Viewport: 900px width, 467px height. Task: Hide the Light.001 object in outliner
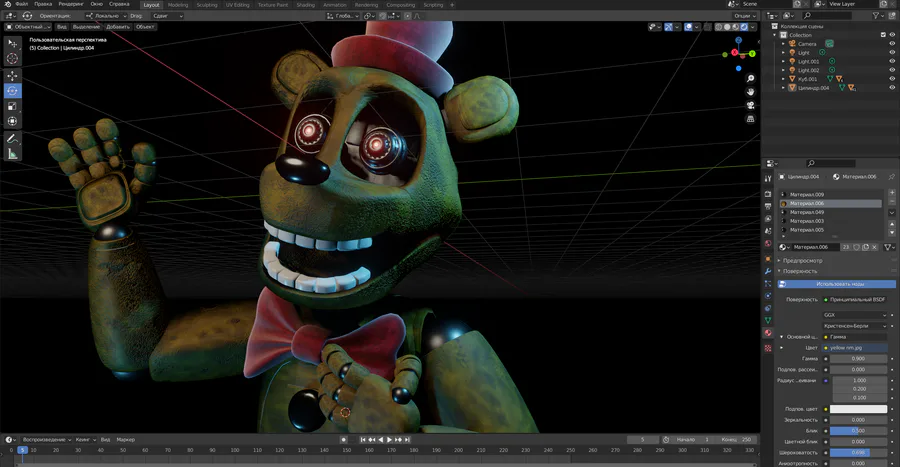click(892, 61)
